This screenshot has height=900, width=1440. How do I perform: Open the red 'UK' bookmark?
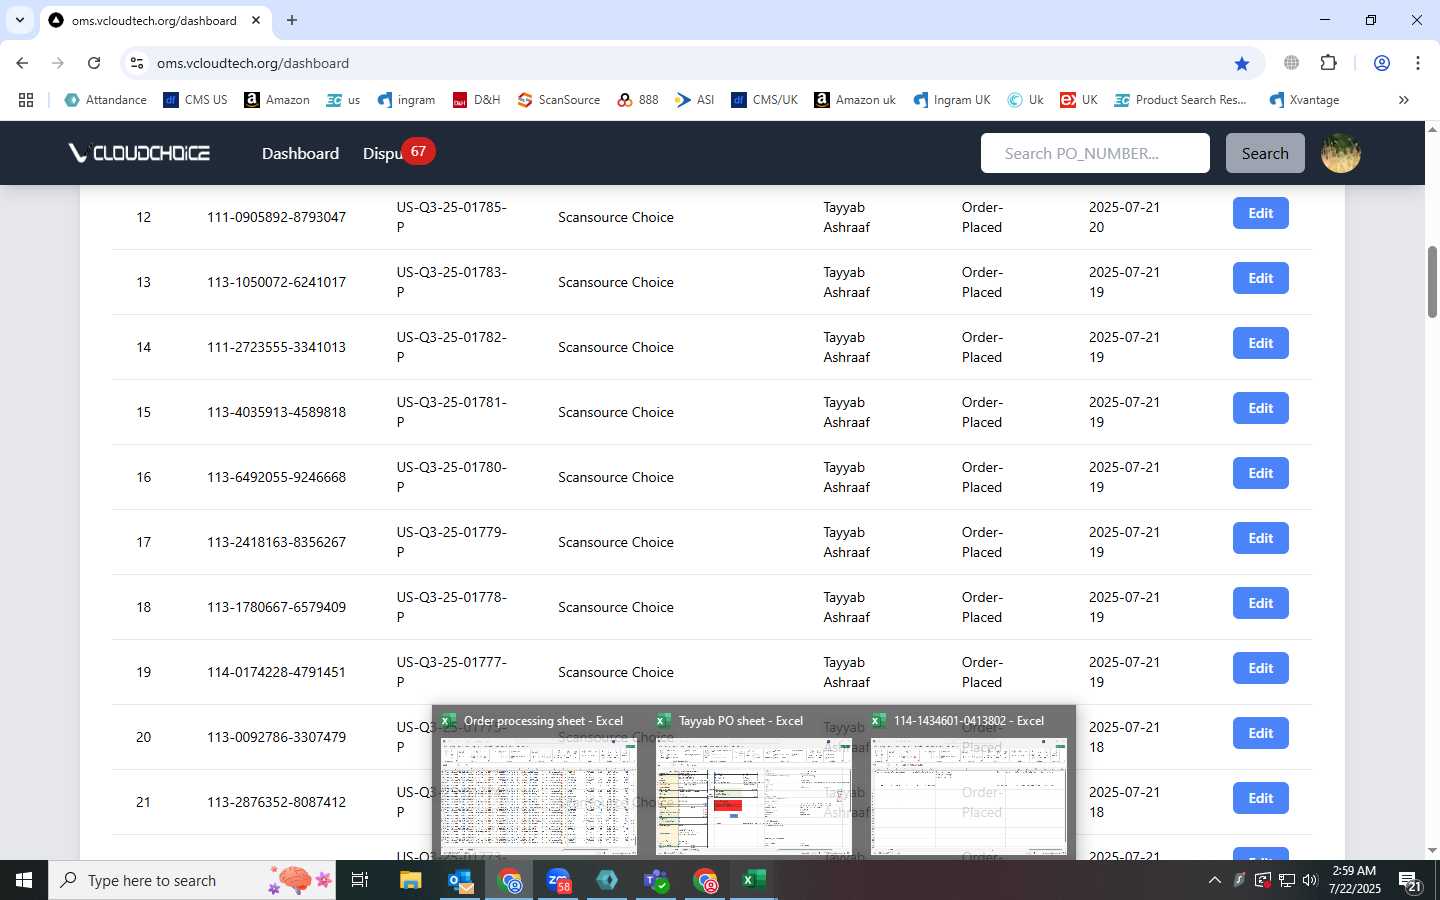(1079, 100)
